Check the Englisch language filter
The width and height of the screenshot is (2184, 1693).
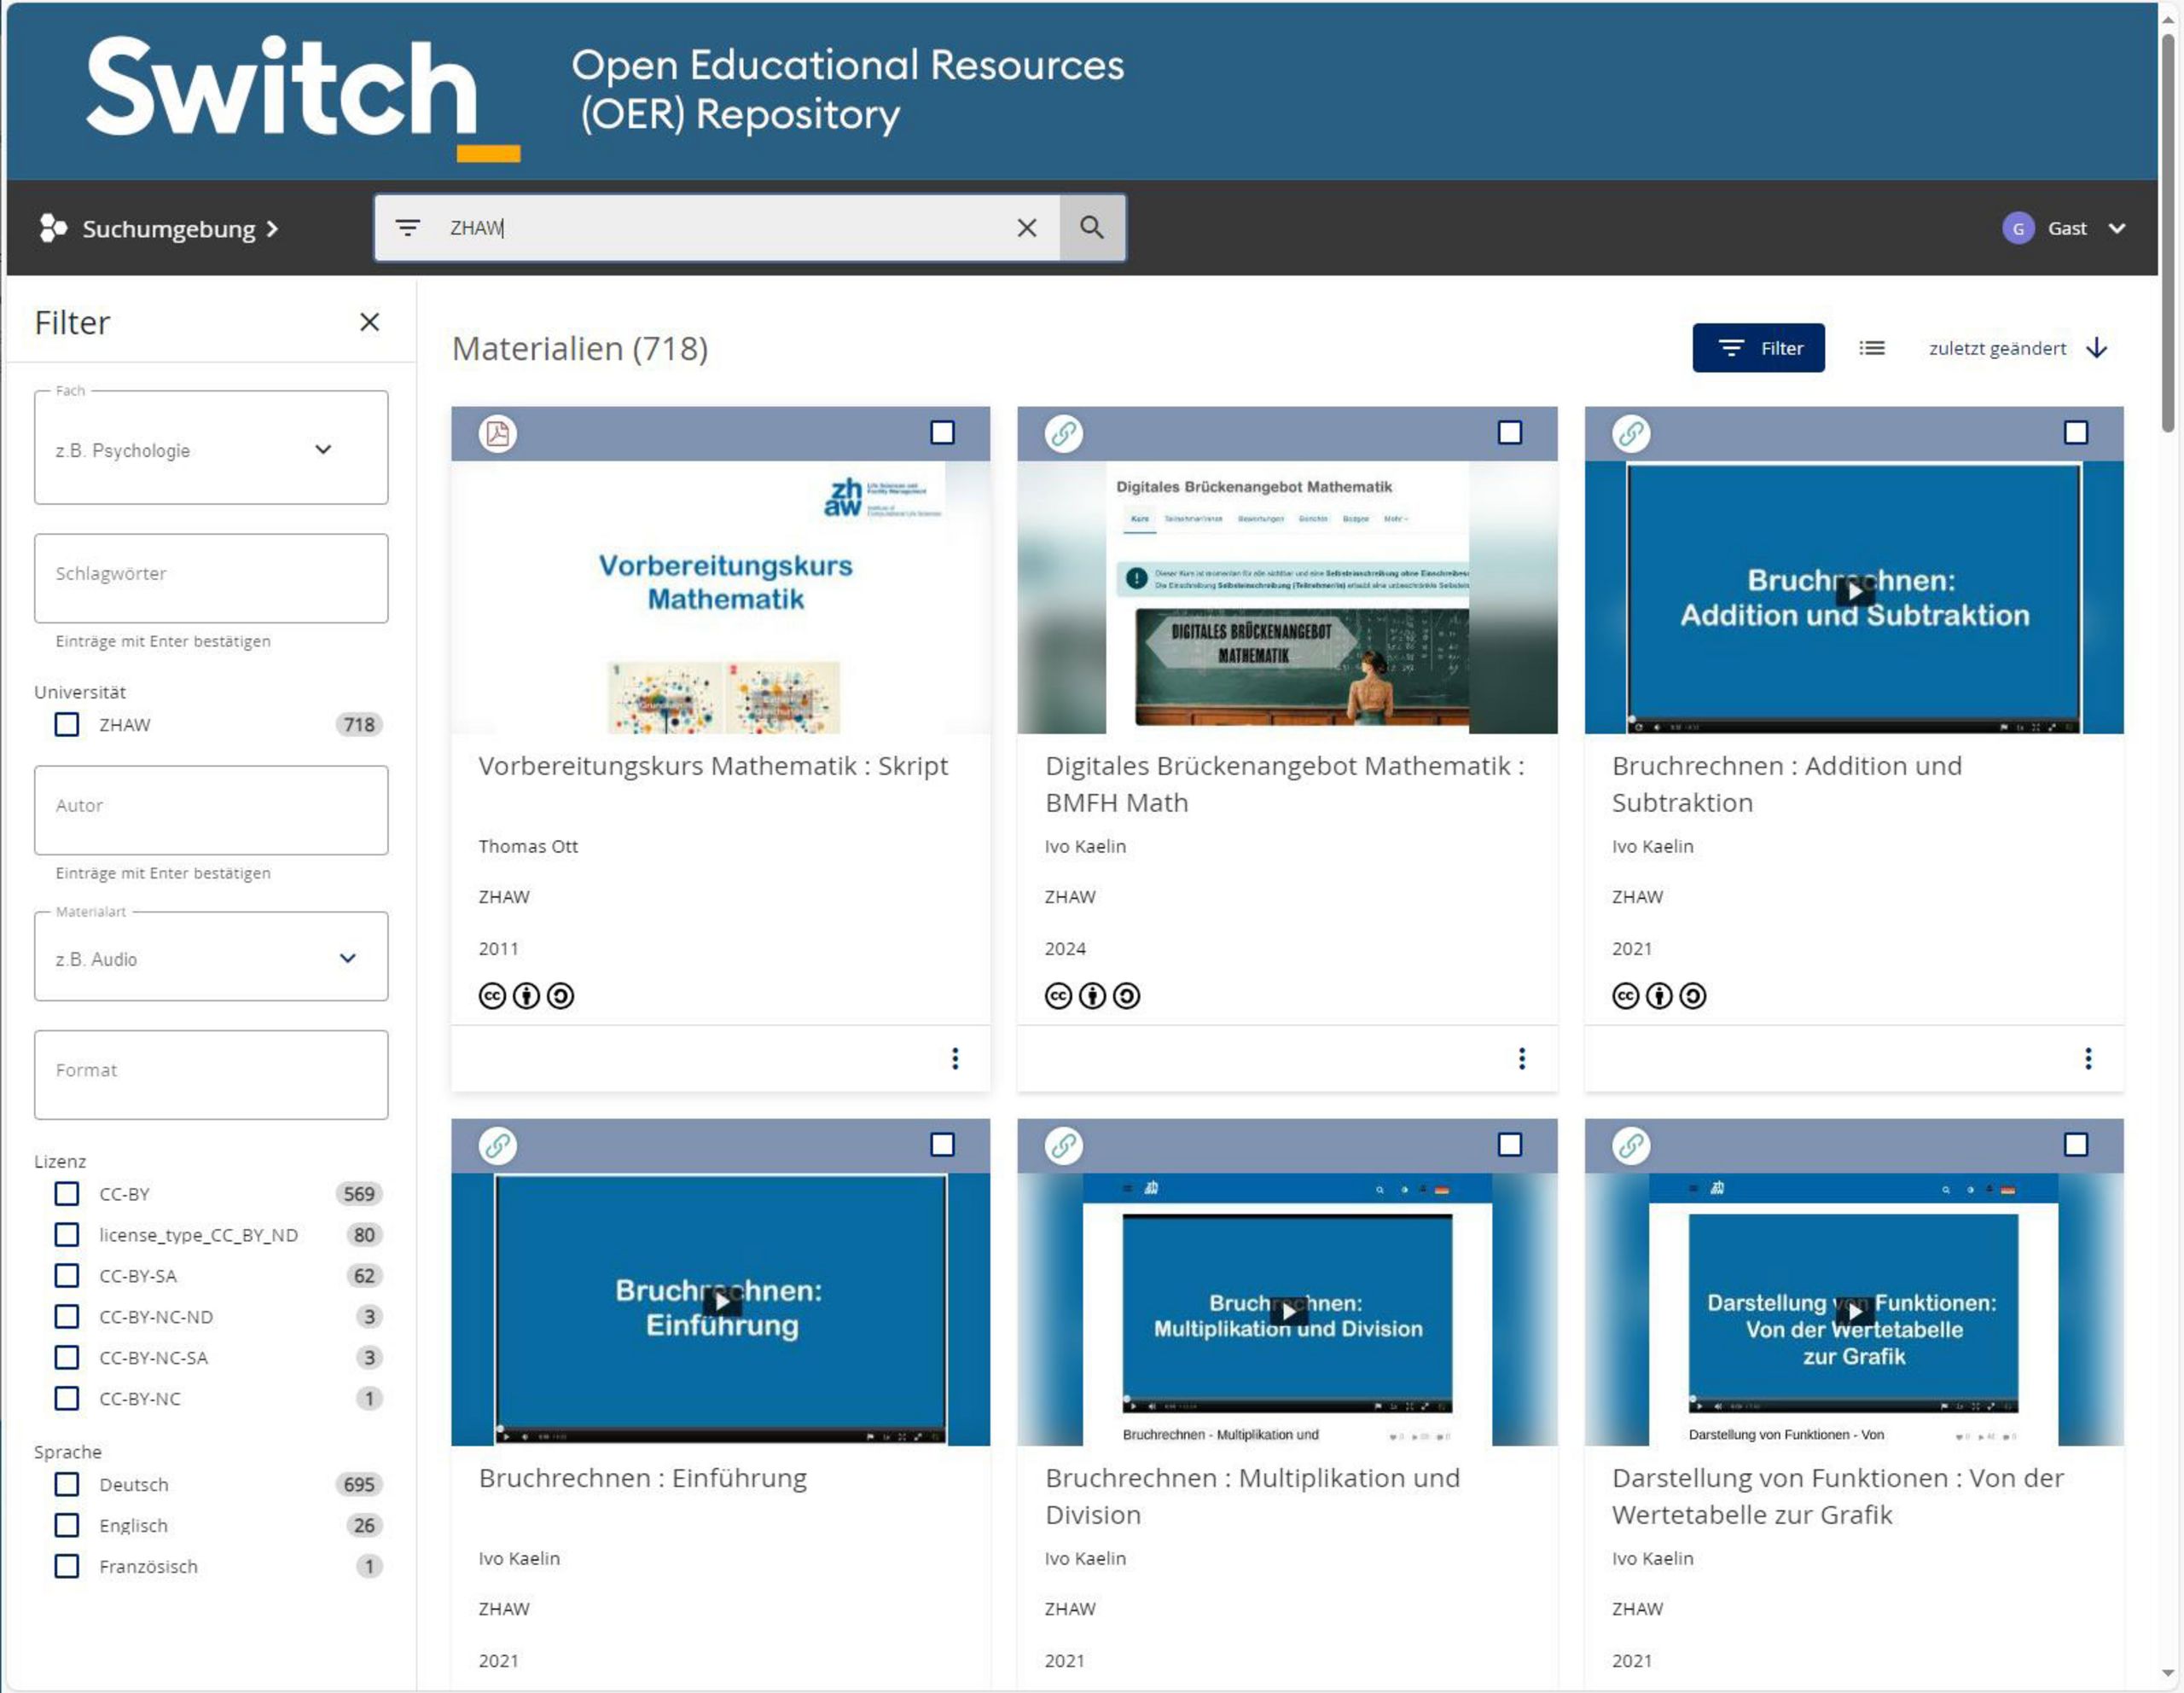pyautogui.click(x=67, y=1526)
